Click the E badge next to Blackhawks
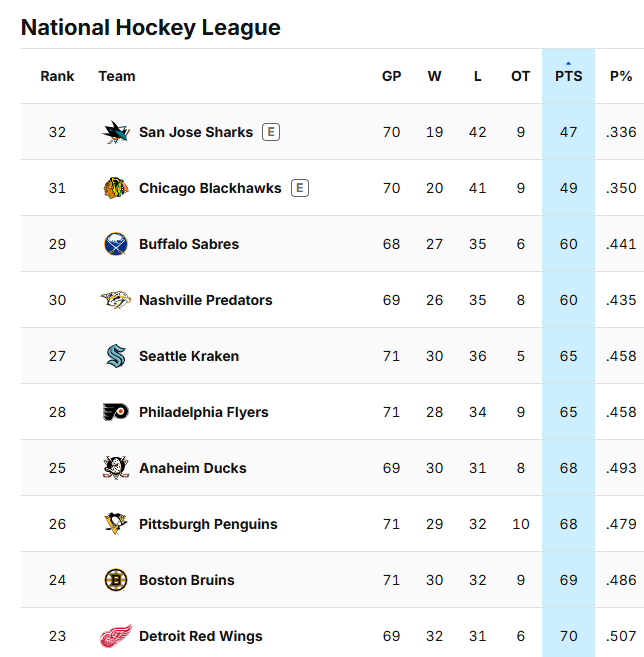Screen dimensions: 644x657 pos(300,188)
